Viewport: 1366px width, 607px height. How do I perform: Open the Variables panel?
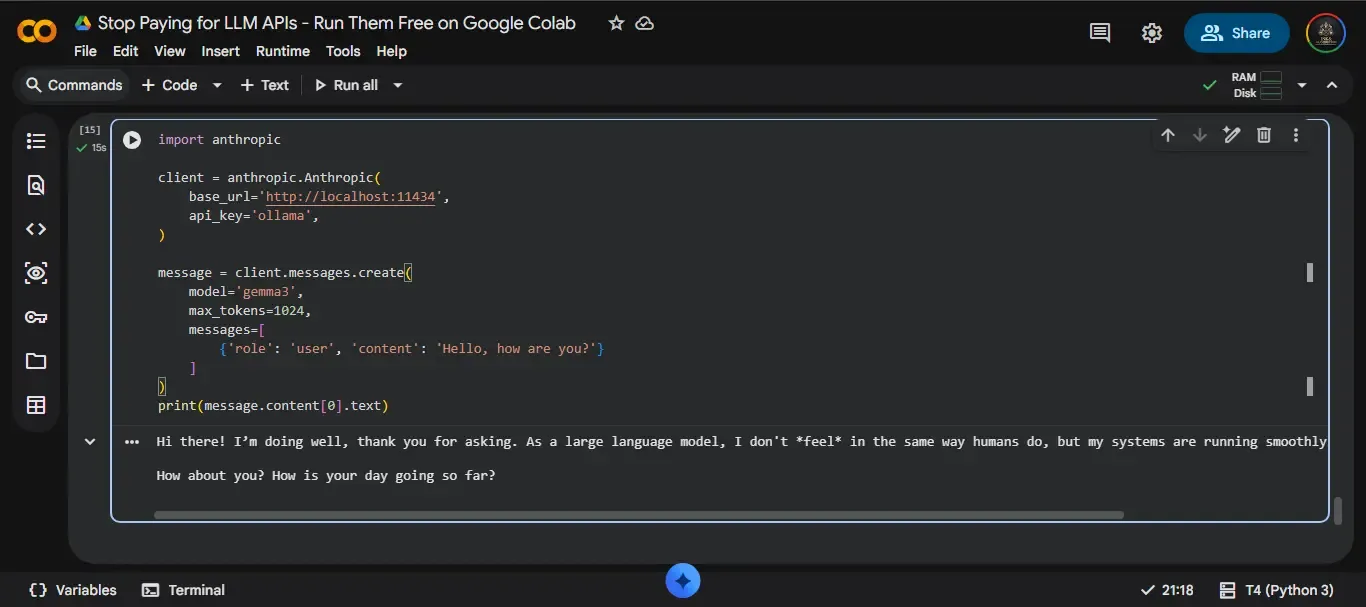(72, 590)
